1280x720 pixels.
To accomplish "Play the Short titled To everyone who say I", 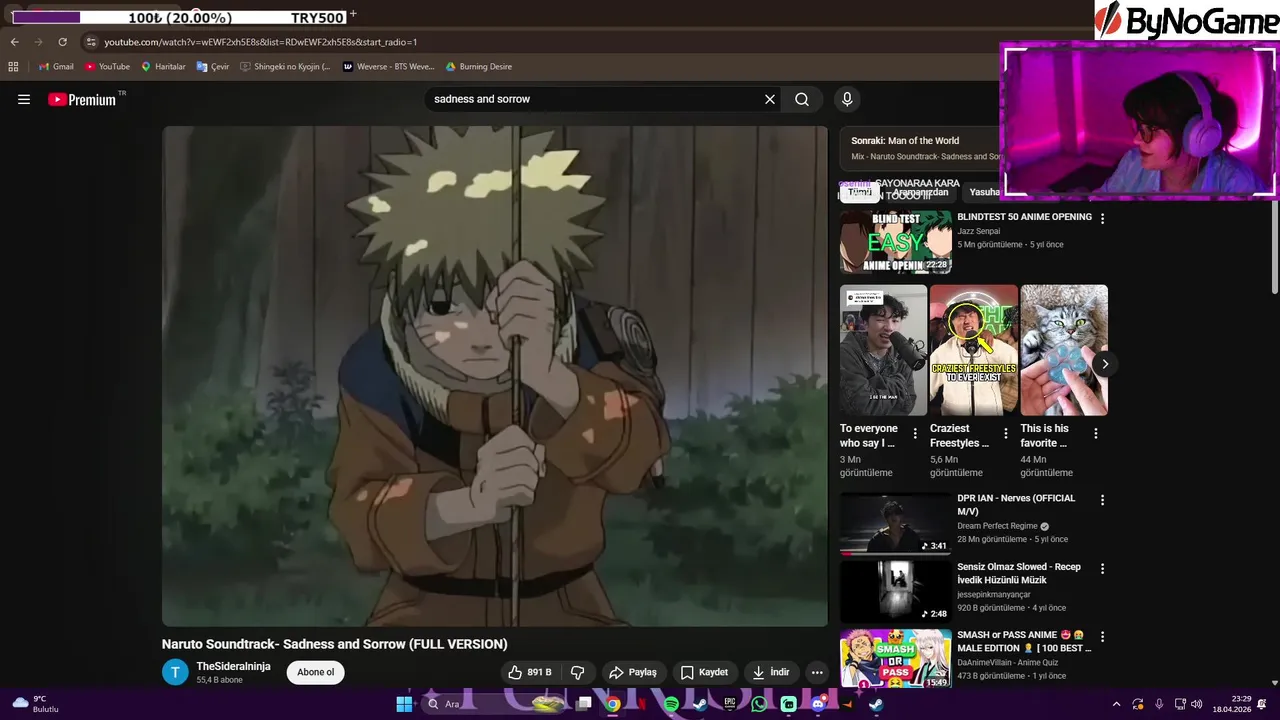I will [883, 350].
